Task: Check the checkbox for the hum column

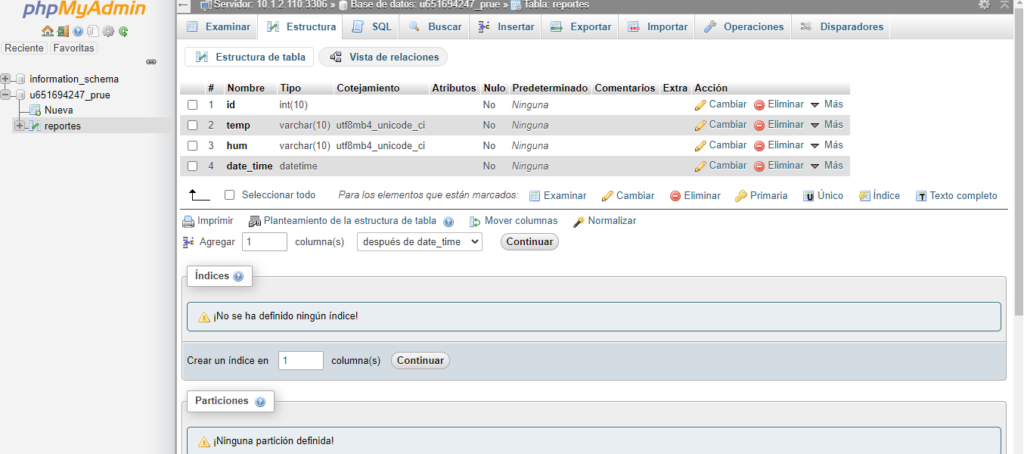Action: [x=193, y=146]
